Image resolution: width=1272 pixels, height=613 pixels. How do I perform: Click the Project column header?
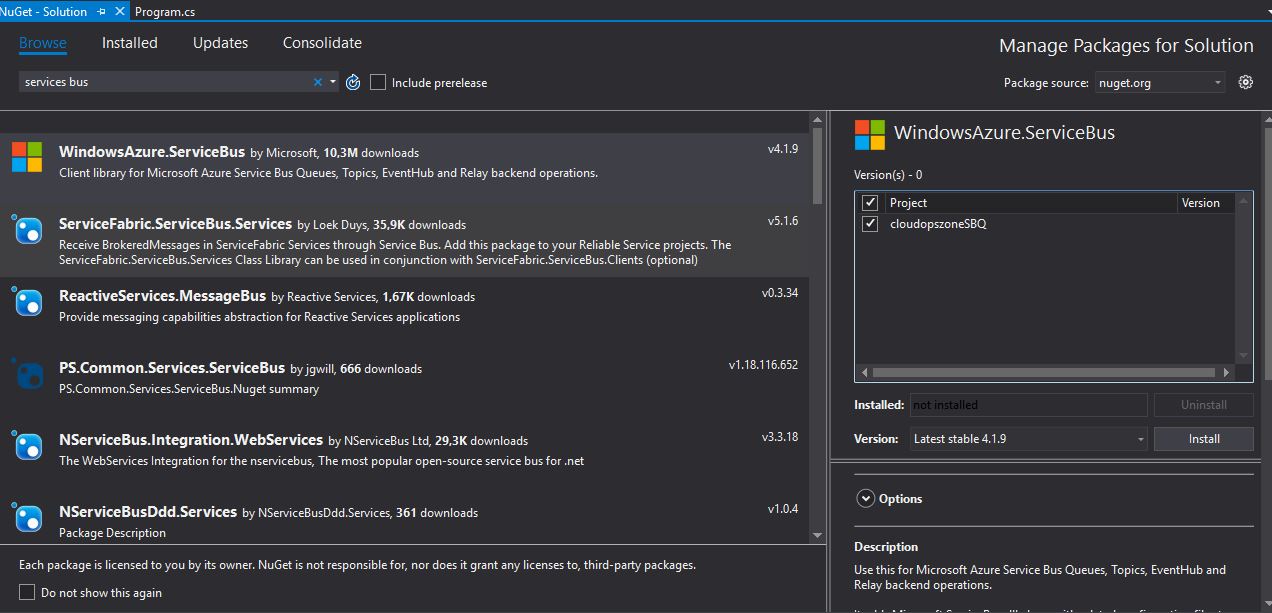click(1031, 202)
